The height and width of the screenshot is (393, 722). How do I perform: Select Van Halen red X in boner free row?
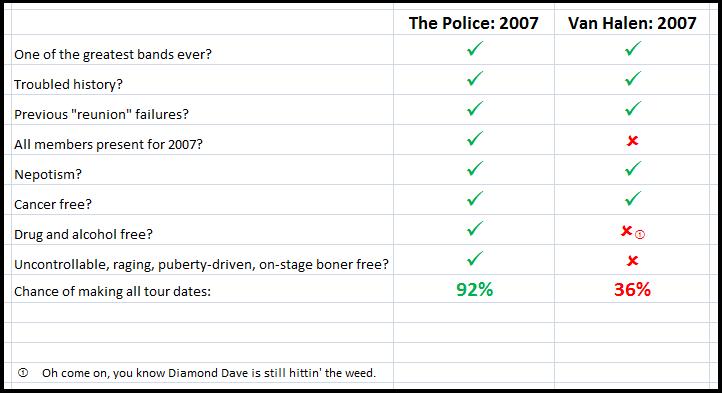632,261
